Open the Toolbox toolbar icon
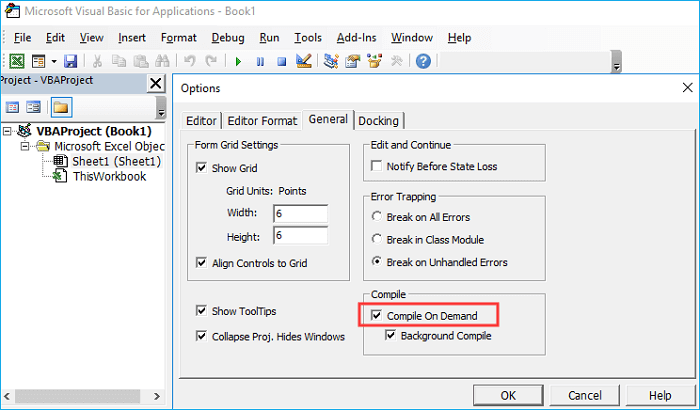The height and width of the screenshot is (410, 700). click(x=396, y=61)
